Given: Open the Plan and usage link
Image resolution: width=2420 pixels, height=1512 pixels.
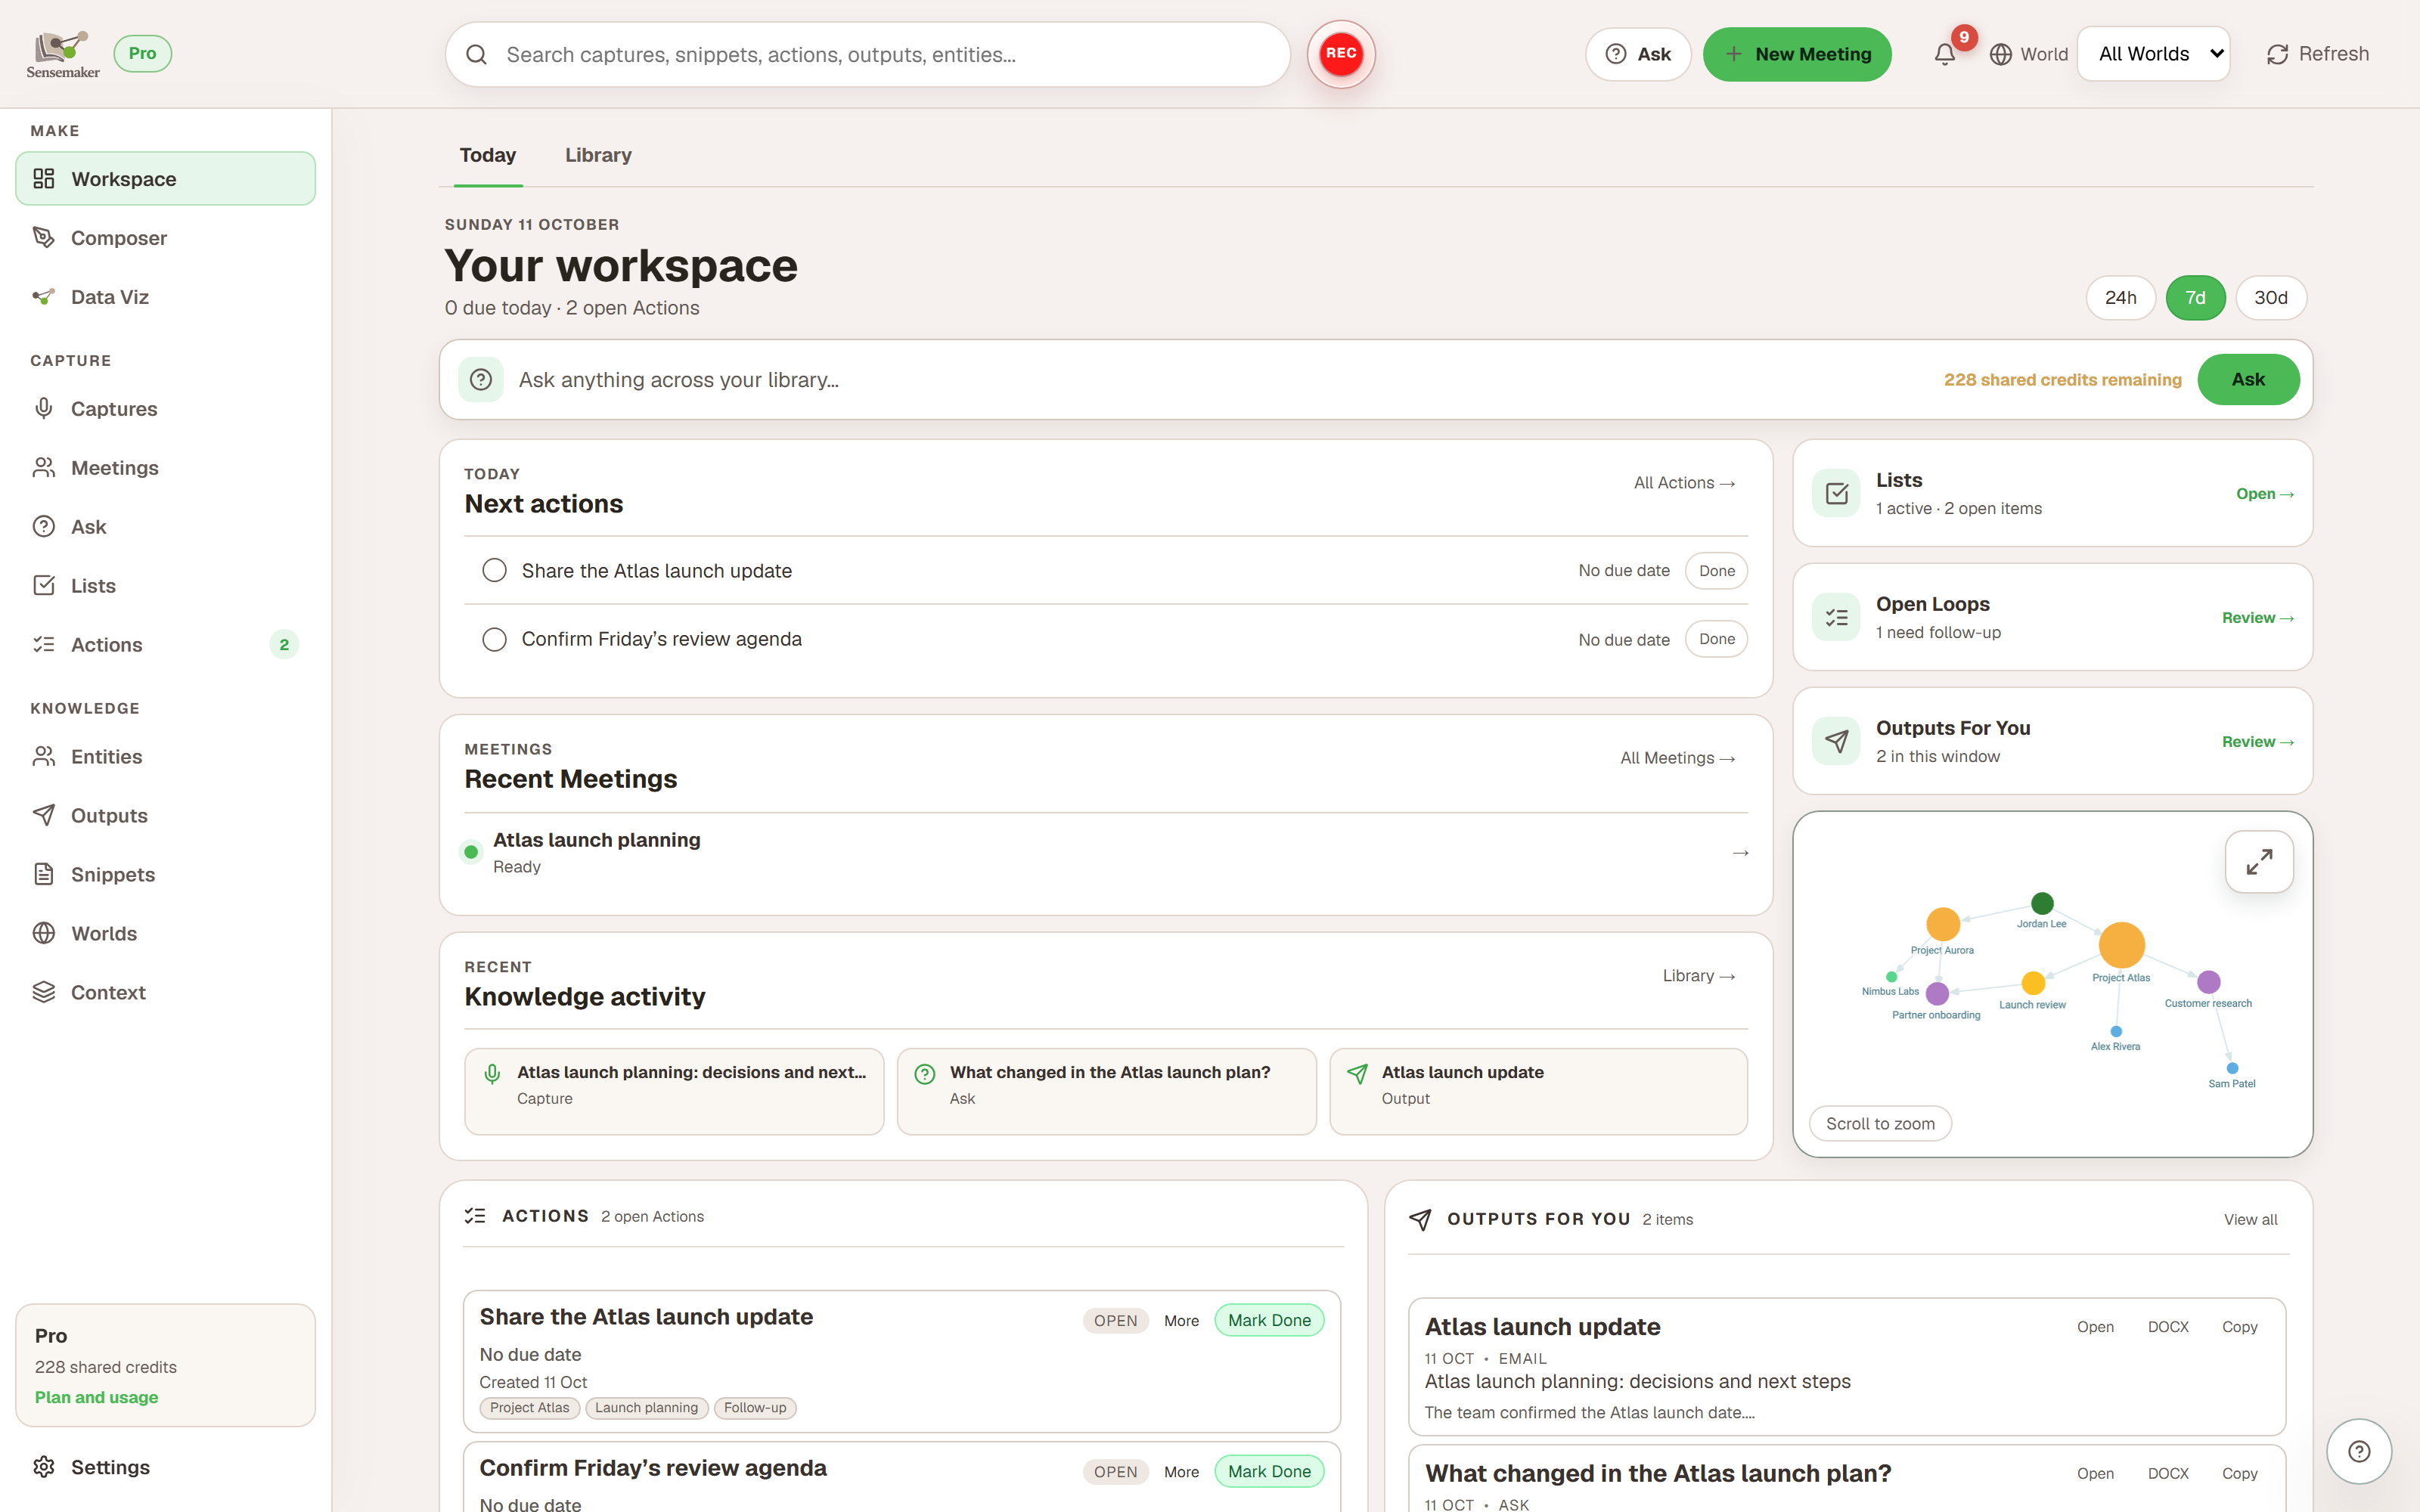Looking at the screenshot, I should pyautogui.click(x=96, y=1397).
